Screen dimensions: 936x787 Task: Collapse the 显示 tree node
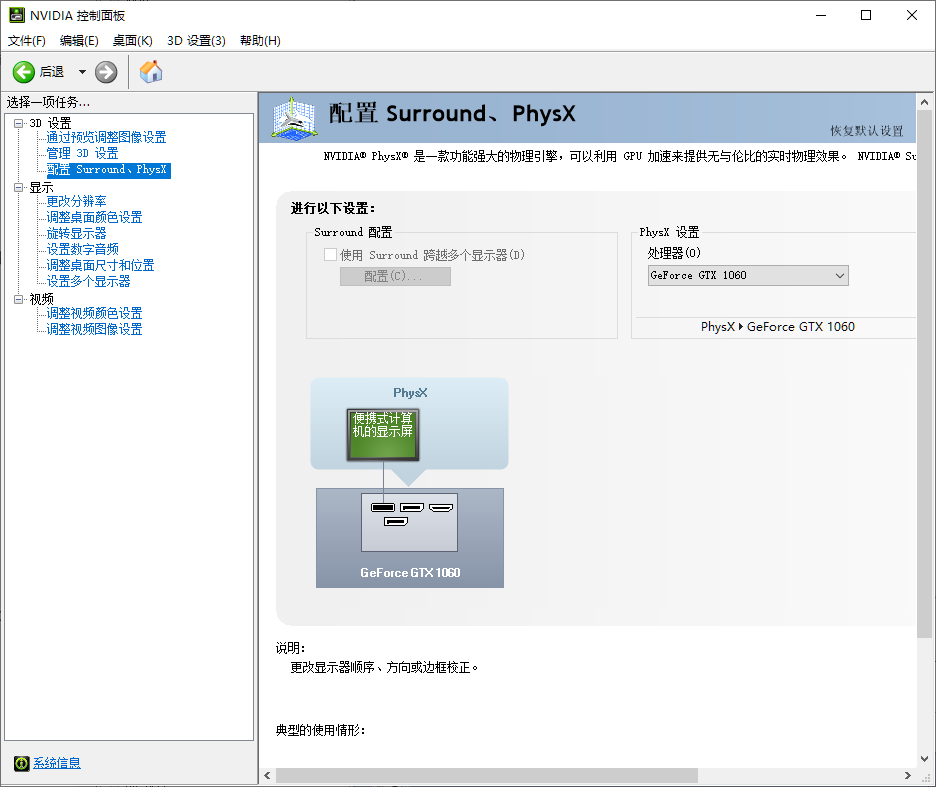(19, 187)
